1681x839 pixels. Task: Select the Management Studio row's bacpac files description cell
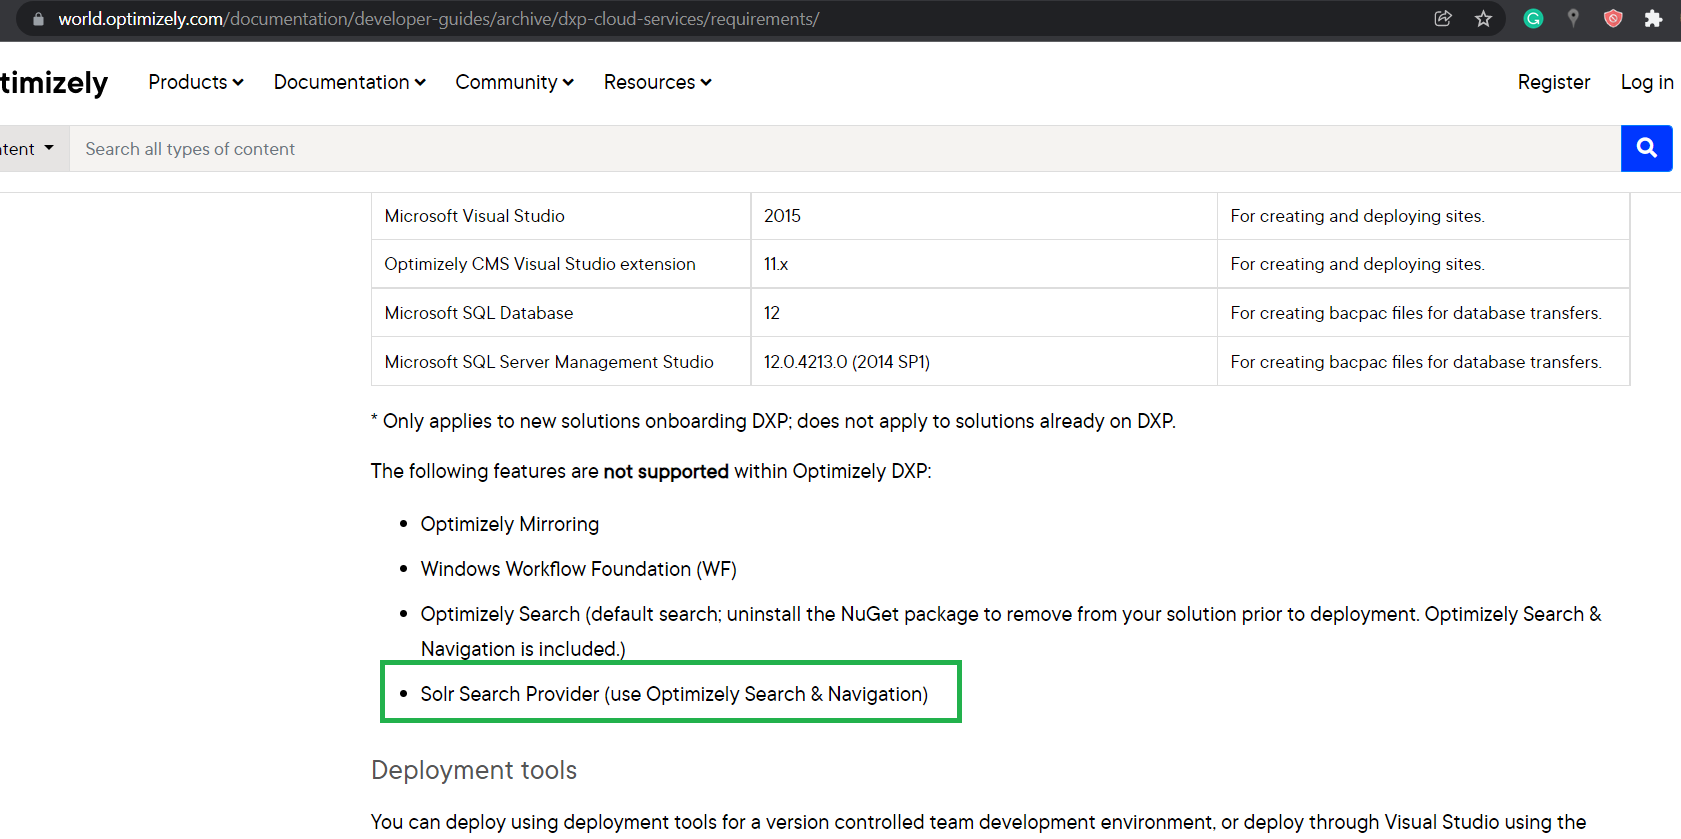1423,362
